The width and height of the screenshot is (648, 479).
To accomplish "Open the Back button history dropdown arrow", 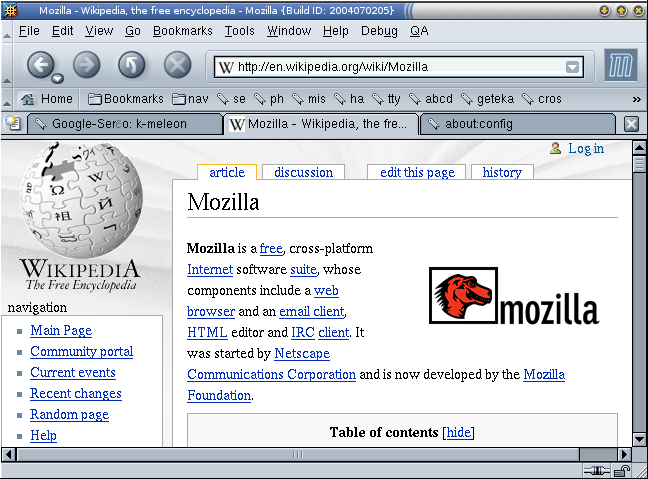I will pyautogui.click(x=57, y=79).
